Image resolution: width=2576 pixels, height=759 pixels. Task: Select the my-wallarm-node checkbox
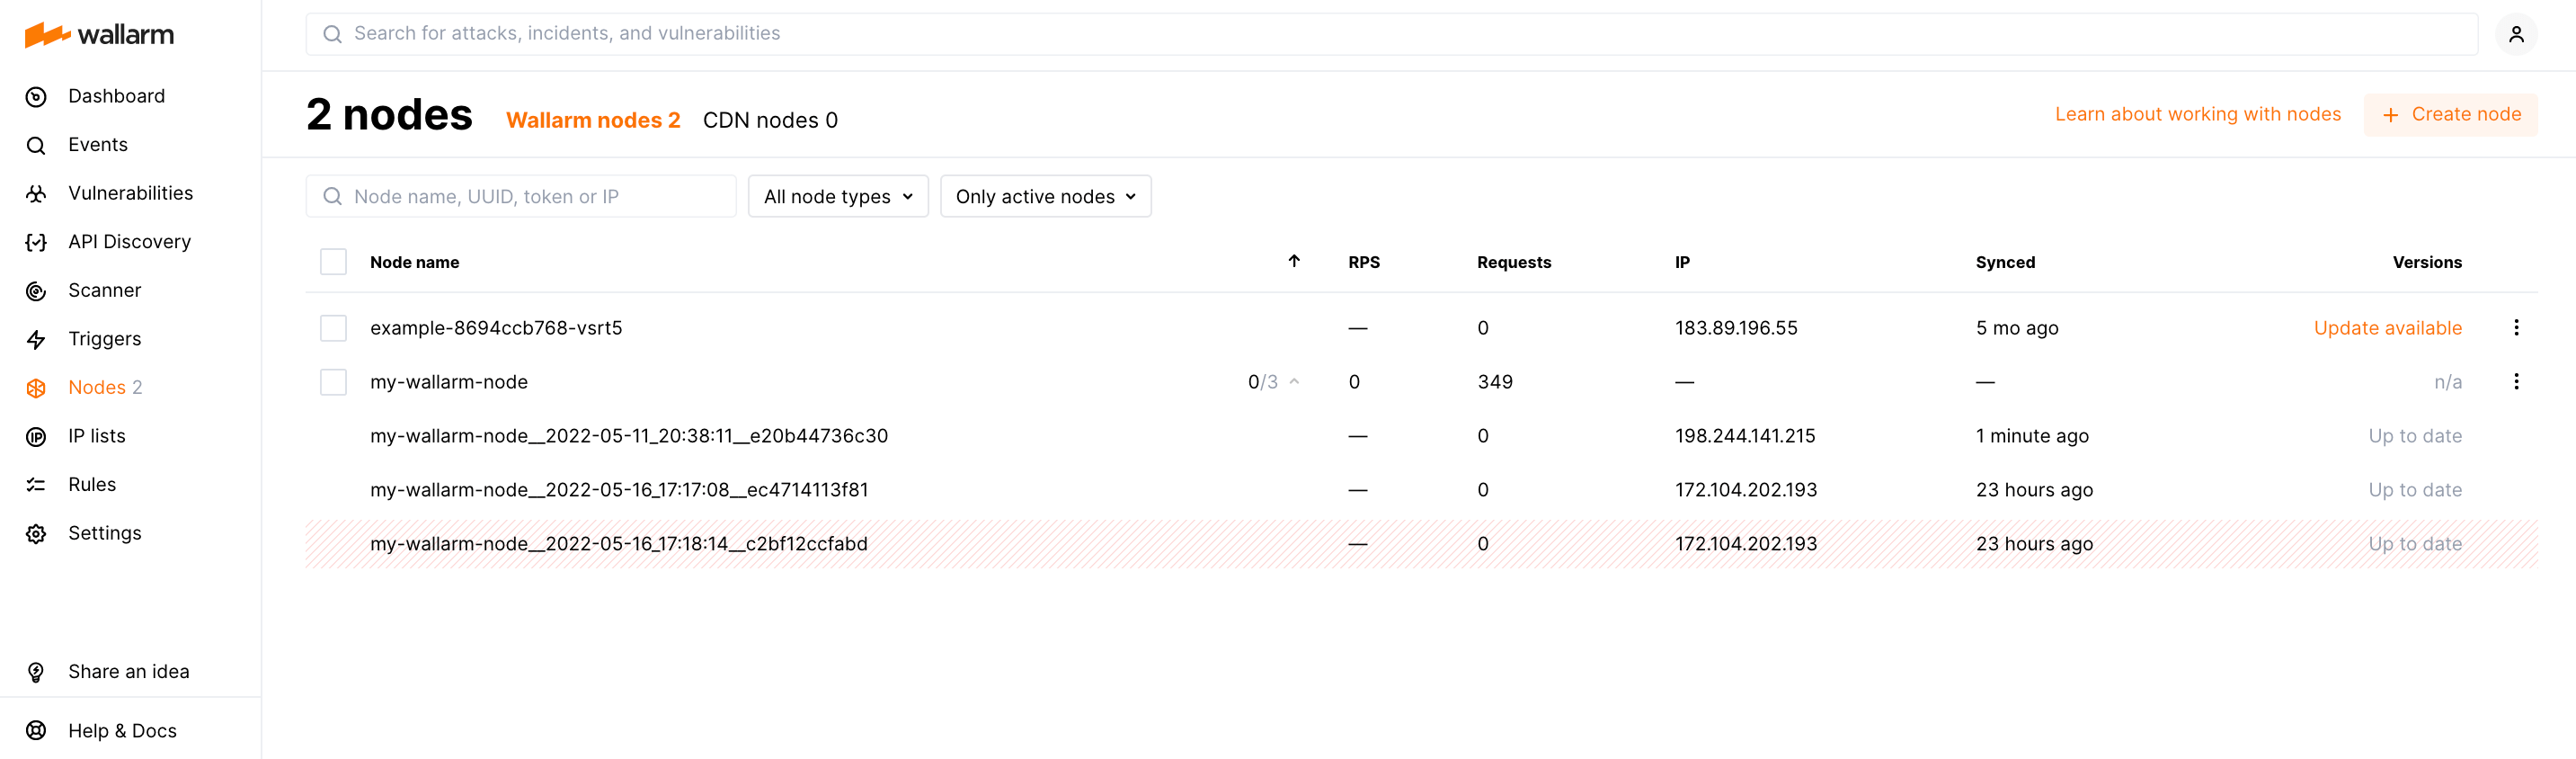click(x=333, y=382)
